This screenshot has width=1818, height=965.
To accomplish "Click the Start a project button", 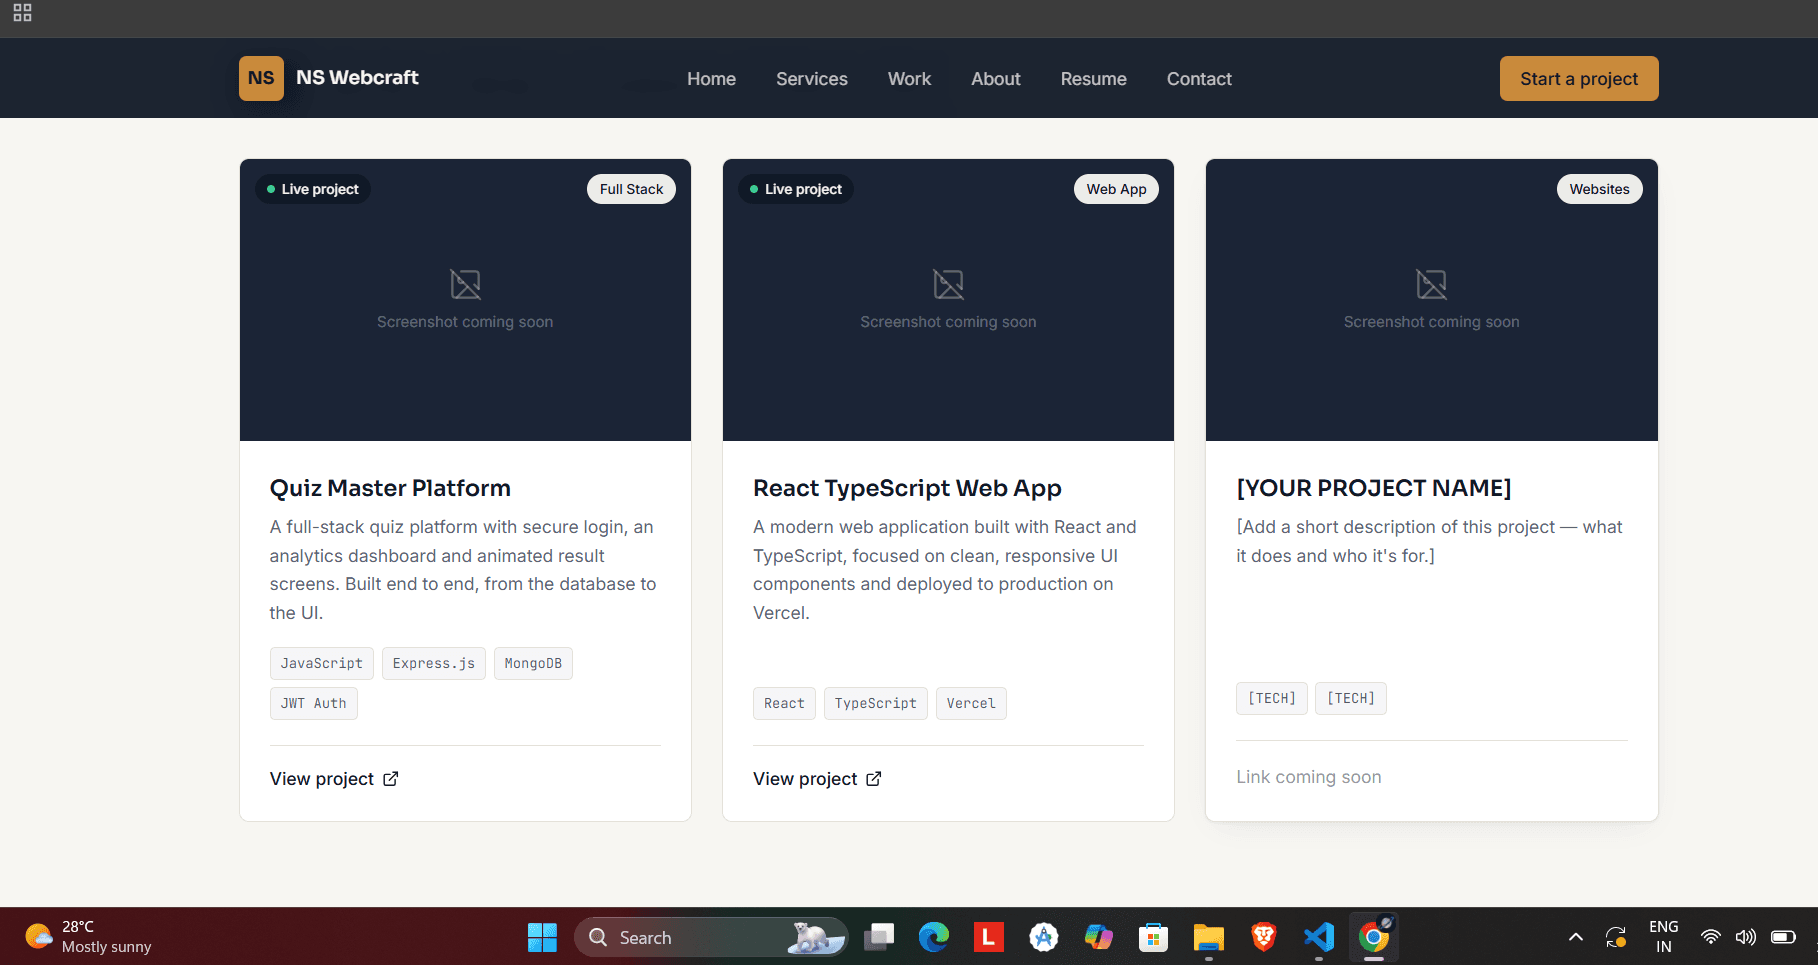I will pos(1579,79).
